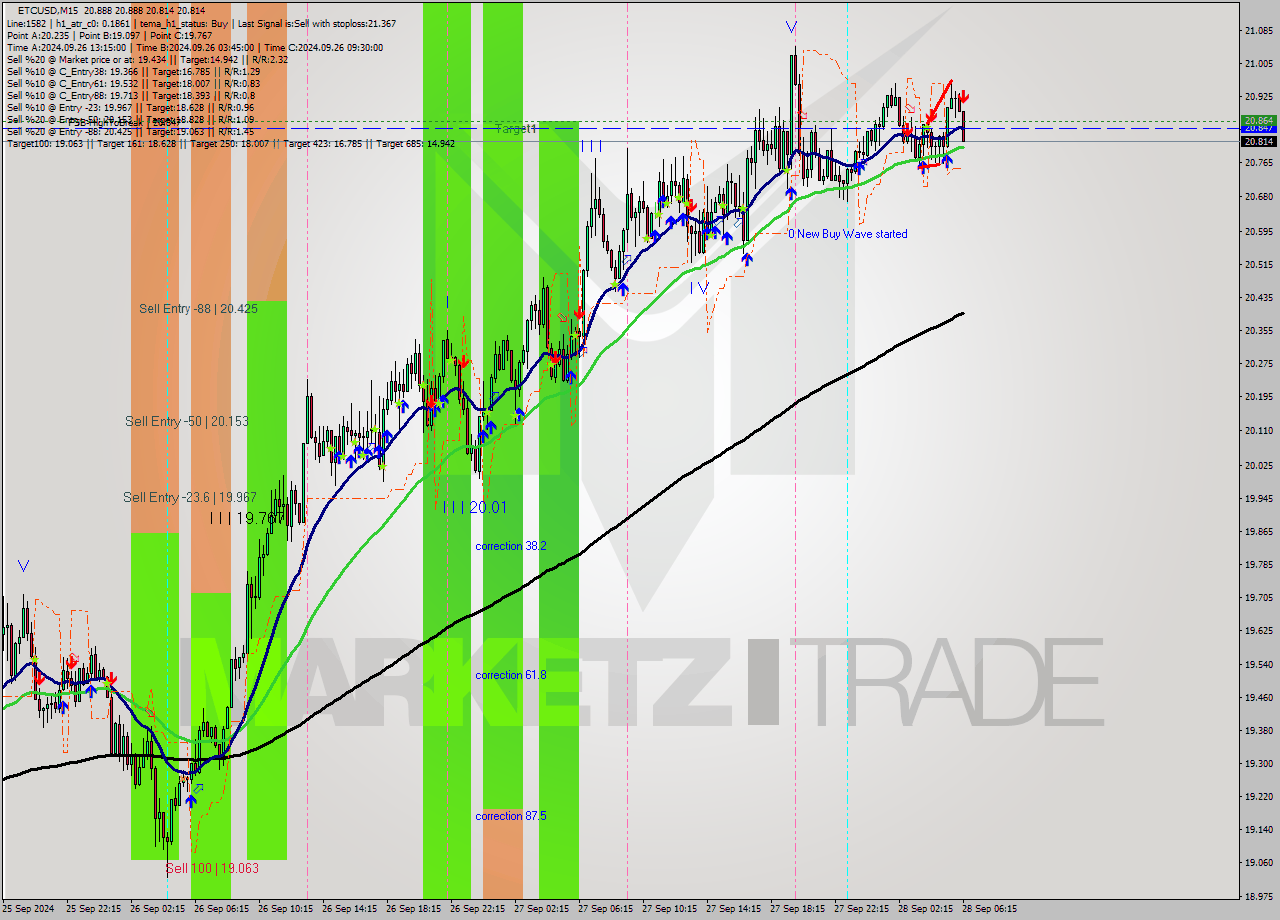Image resolution: width=1280 pixels, height=920 pixels.
Task: Click the '26 Sep 10:15' time label
Action: (285, 909)
